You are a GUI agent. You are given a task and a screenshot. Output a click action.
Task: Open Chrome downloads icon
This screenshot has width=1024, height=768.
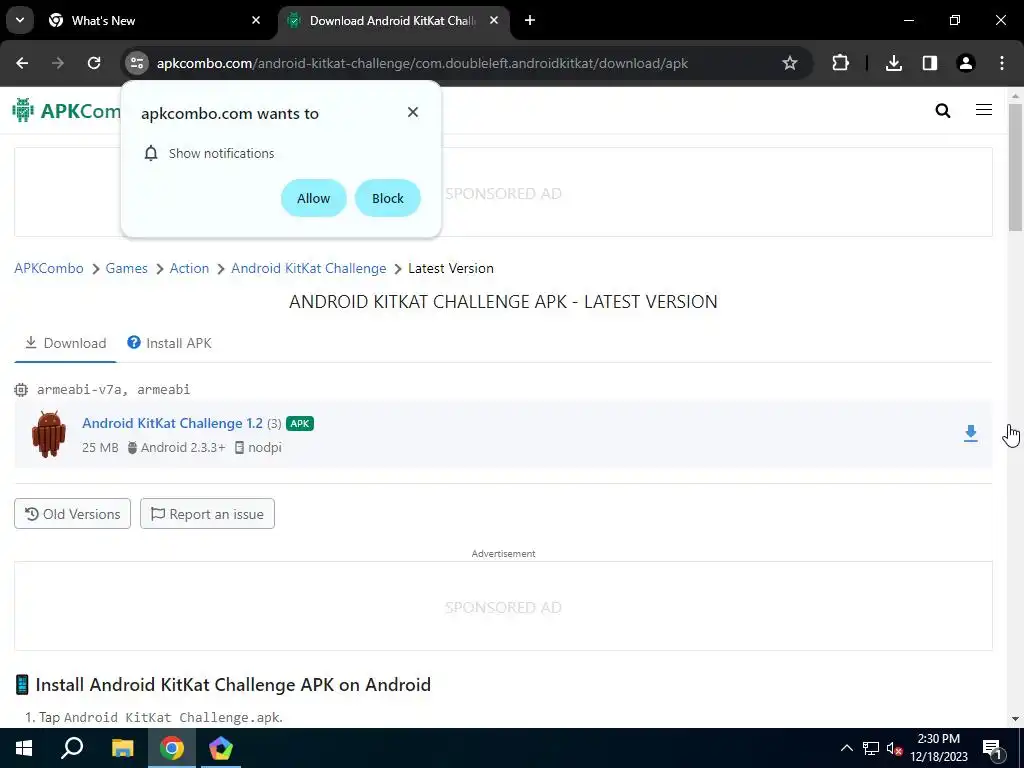pos(893,63)
